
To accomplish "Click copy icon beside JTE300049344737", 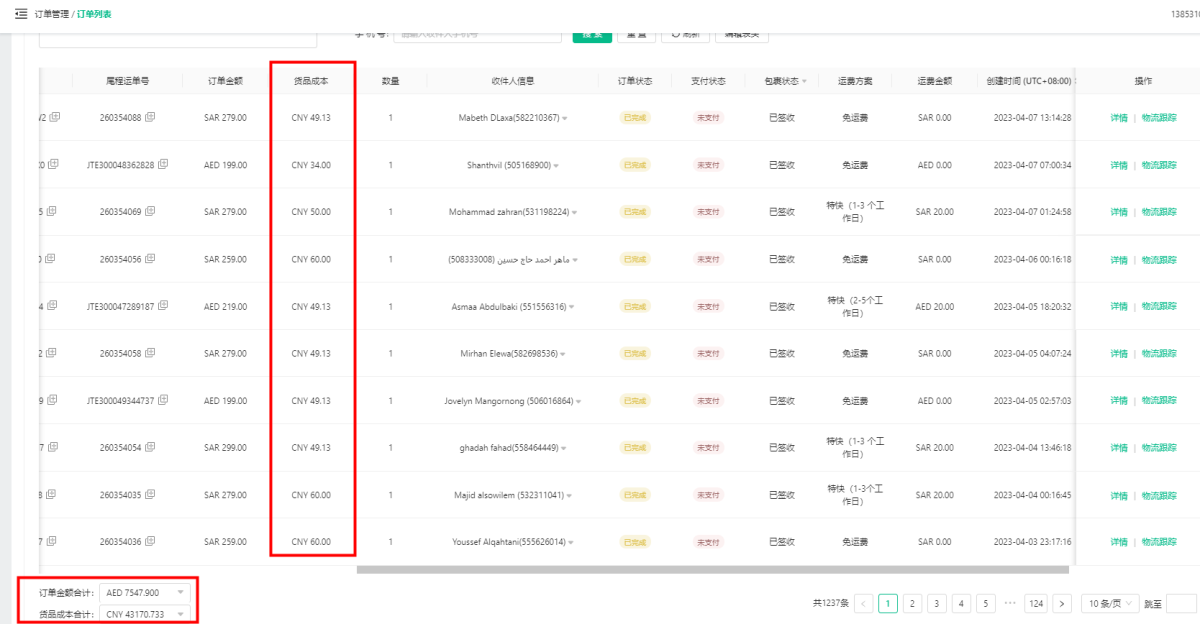I will pos(161,400).
